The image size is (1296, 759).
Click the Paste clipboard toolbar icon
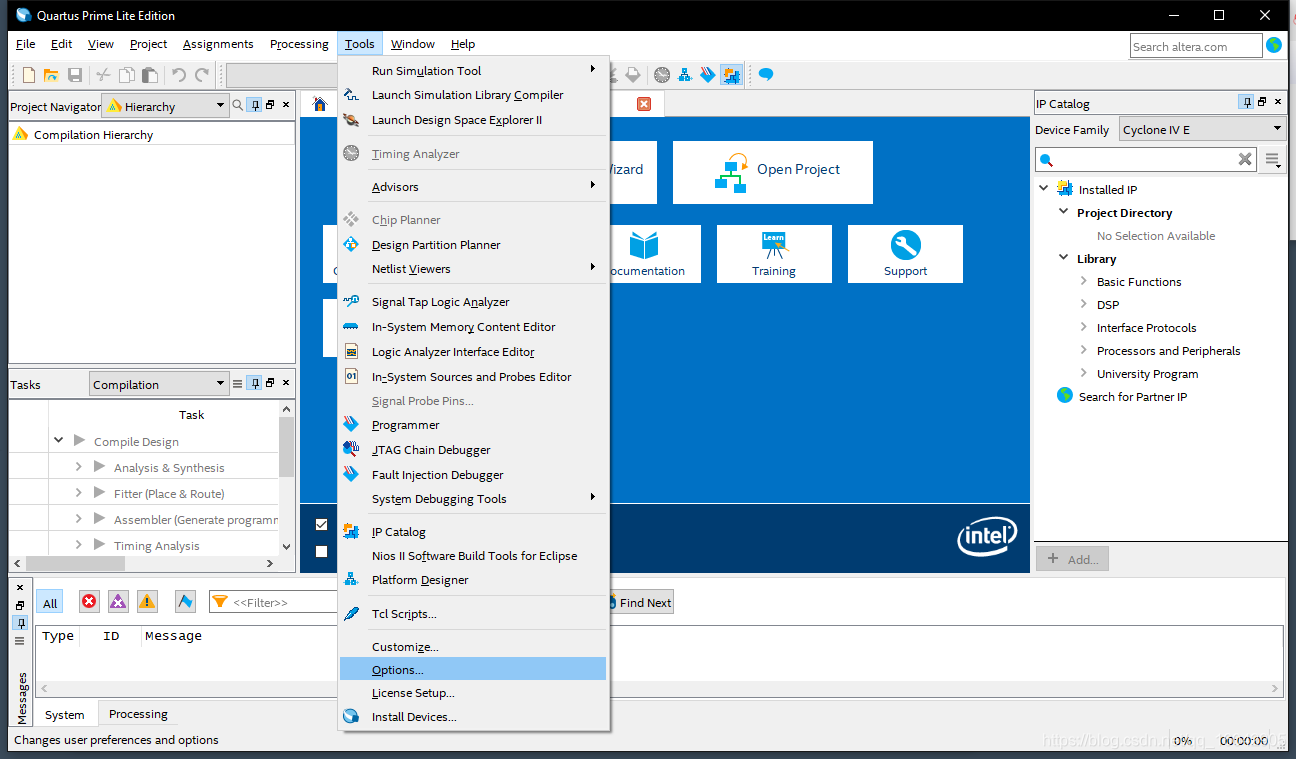click(150, 75)
